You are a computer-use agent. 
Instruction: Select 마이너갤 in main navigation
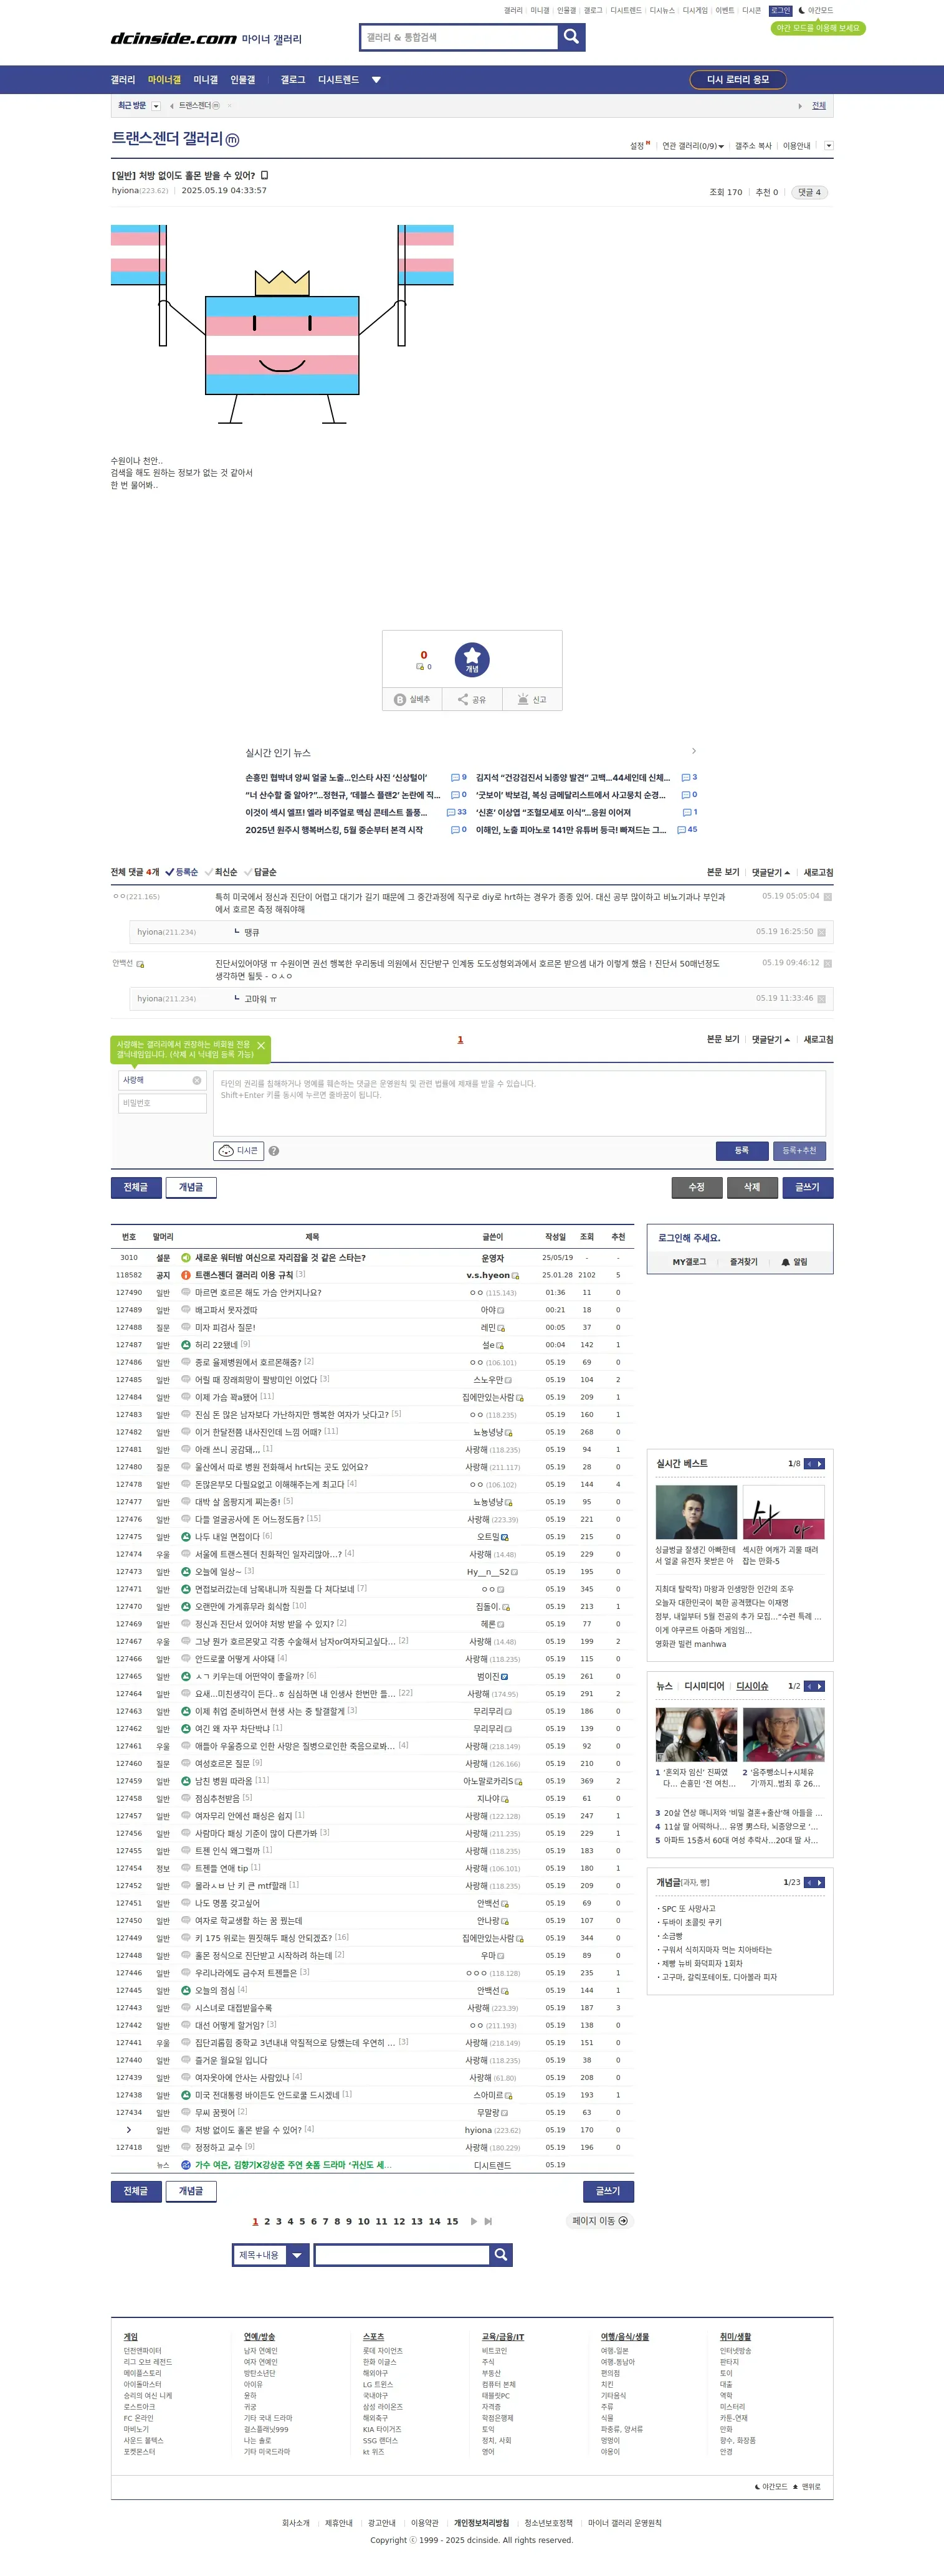click(164, 80)
